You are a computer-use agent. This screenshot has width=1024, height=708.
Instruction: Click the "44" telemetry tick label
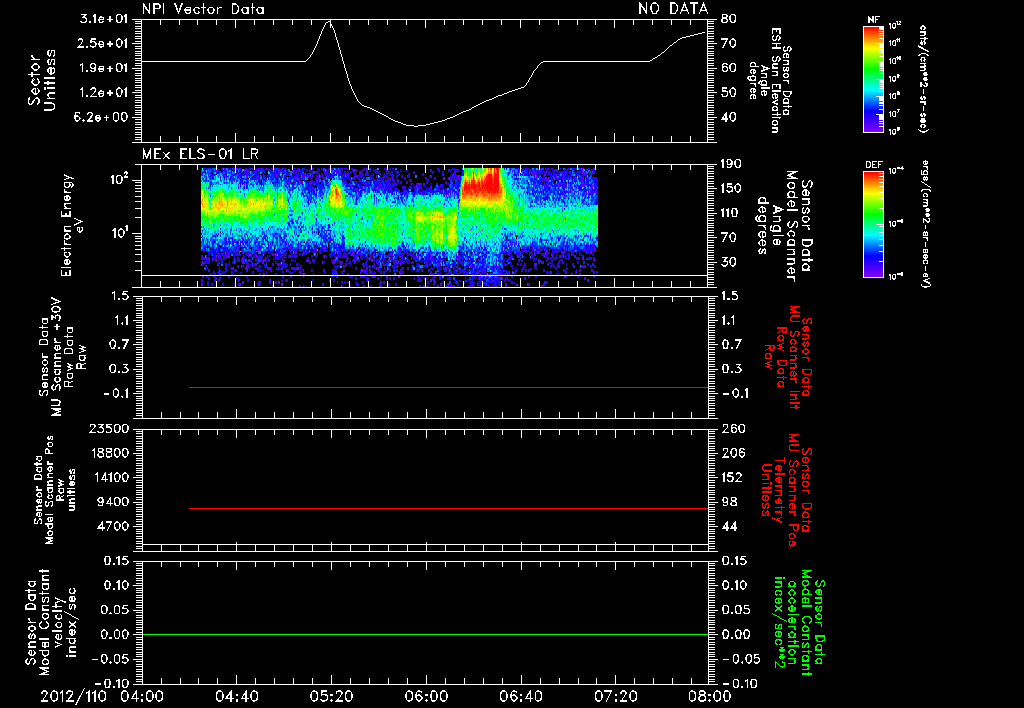tap(729, 526)
